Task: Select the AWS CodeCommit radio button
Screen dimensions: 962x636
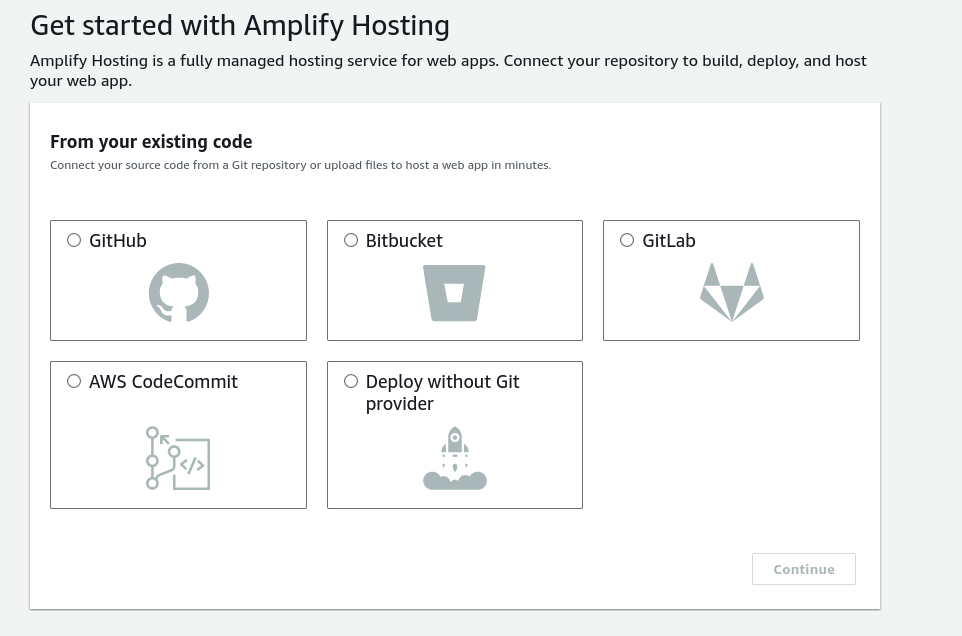Action: point(74,381)
